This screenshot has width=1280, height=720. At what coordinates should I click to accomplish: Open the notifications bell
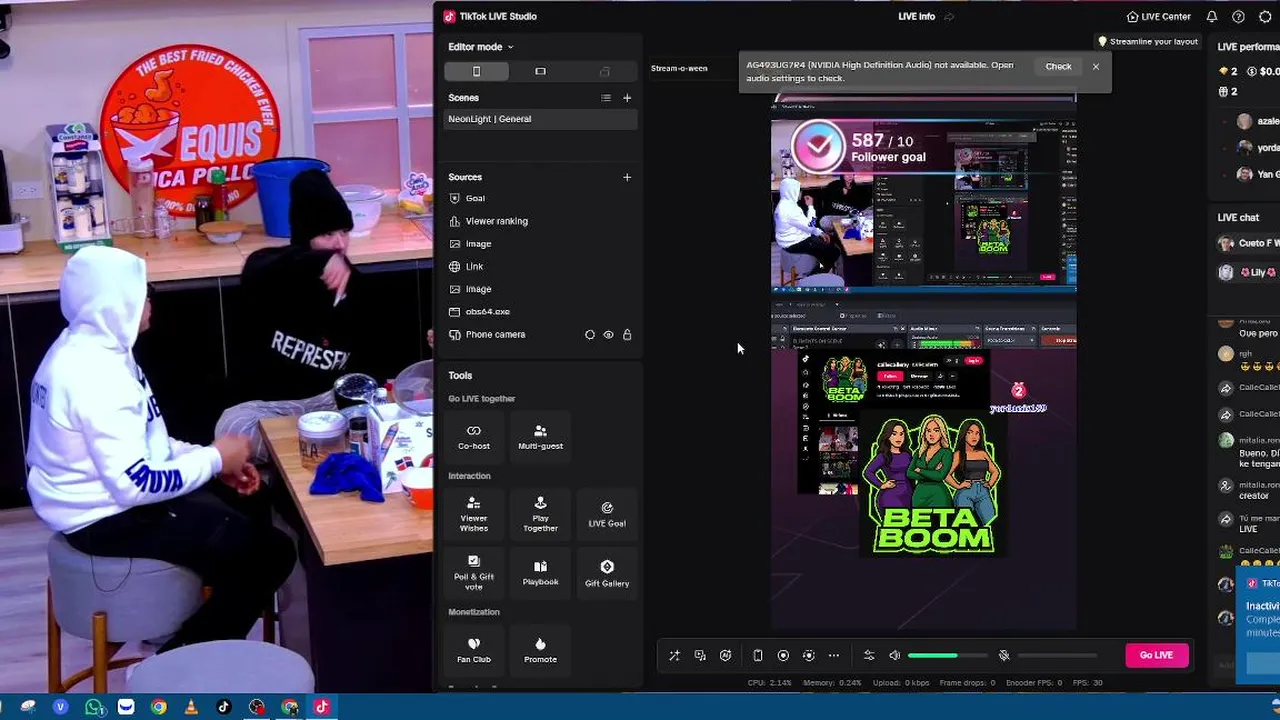coord(1212,17)
